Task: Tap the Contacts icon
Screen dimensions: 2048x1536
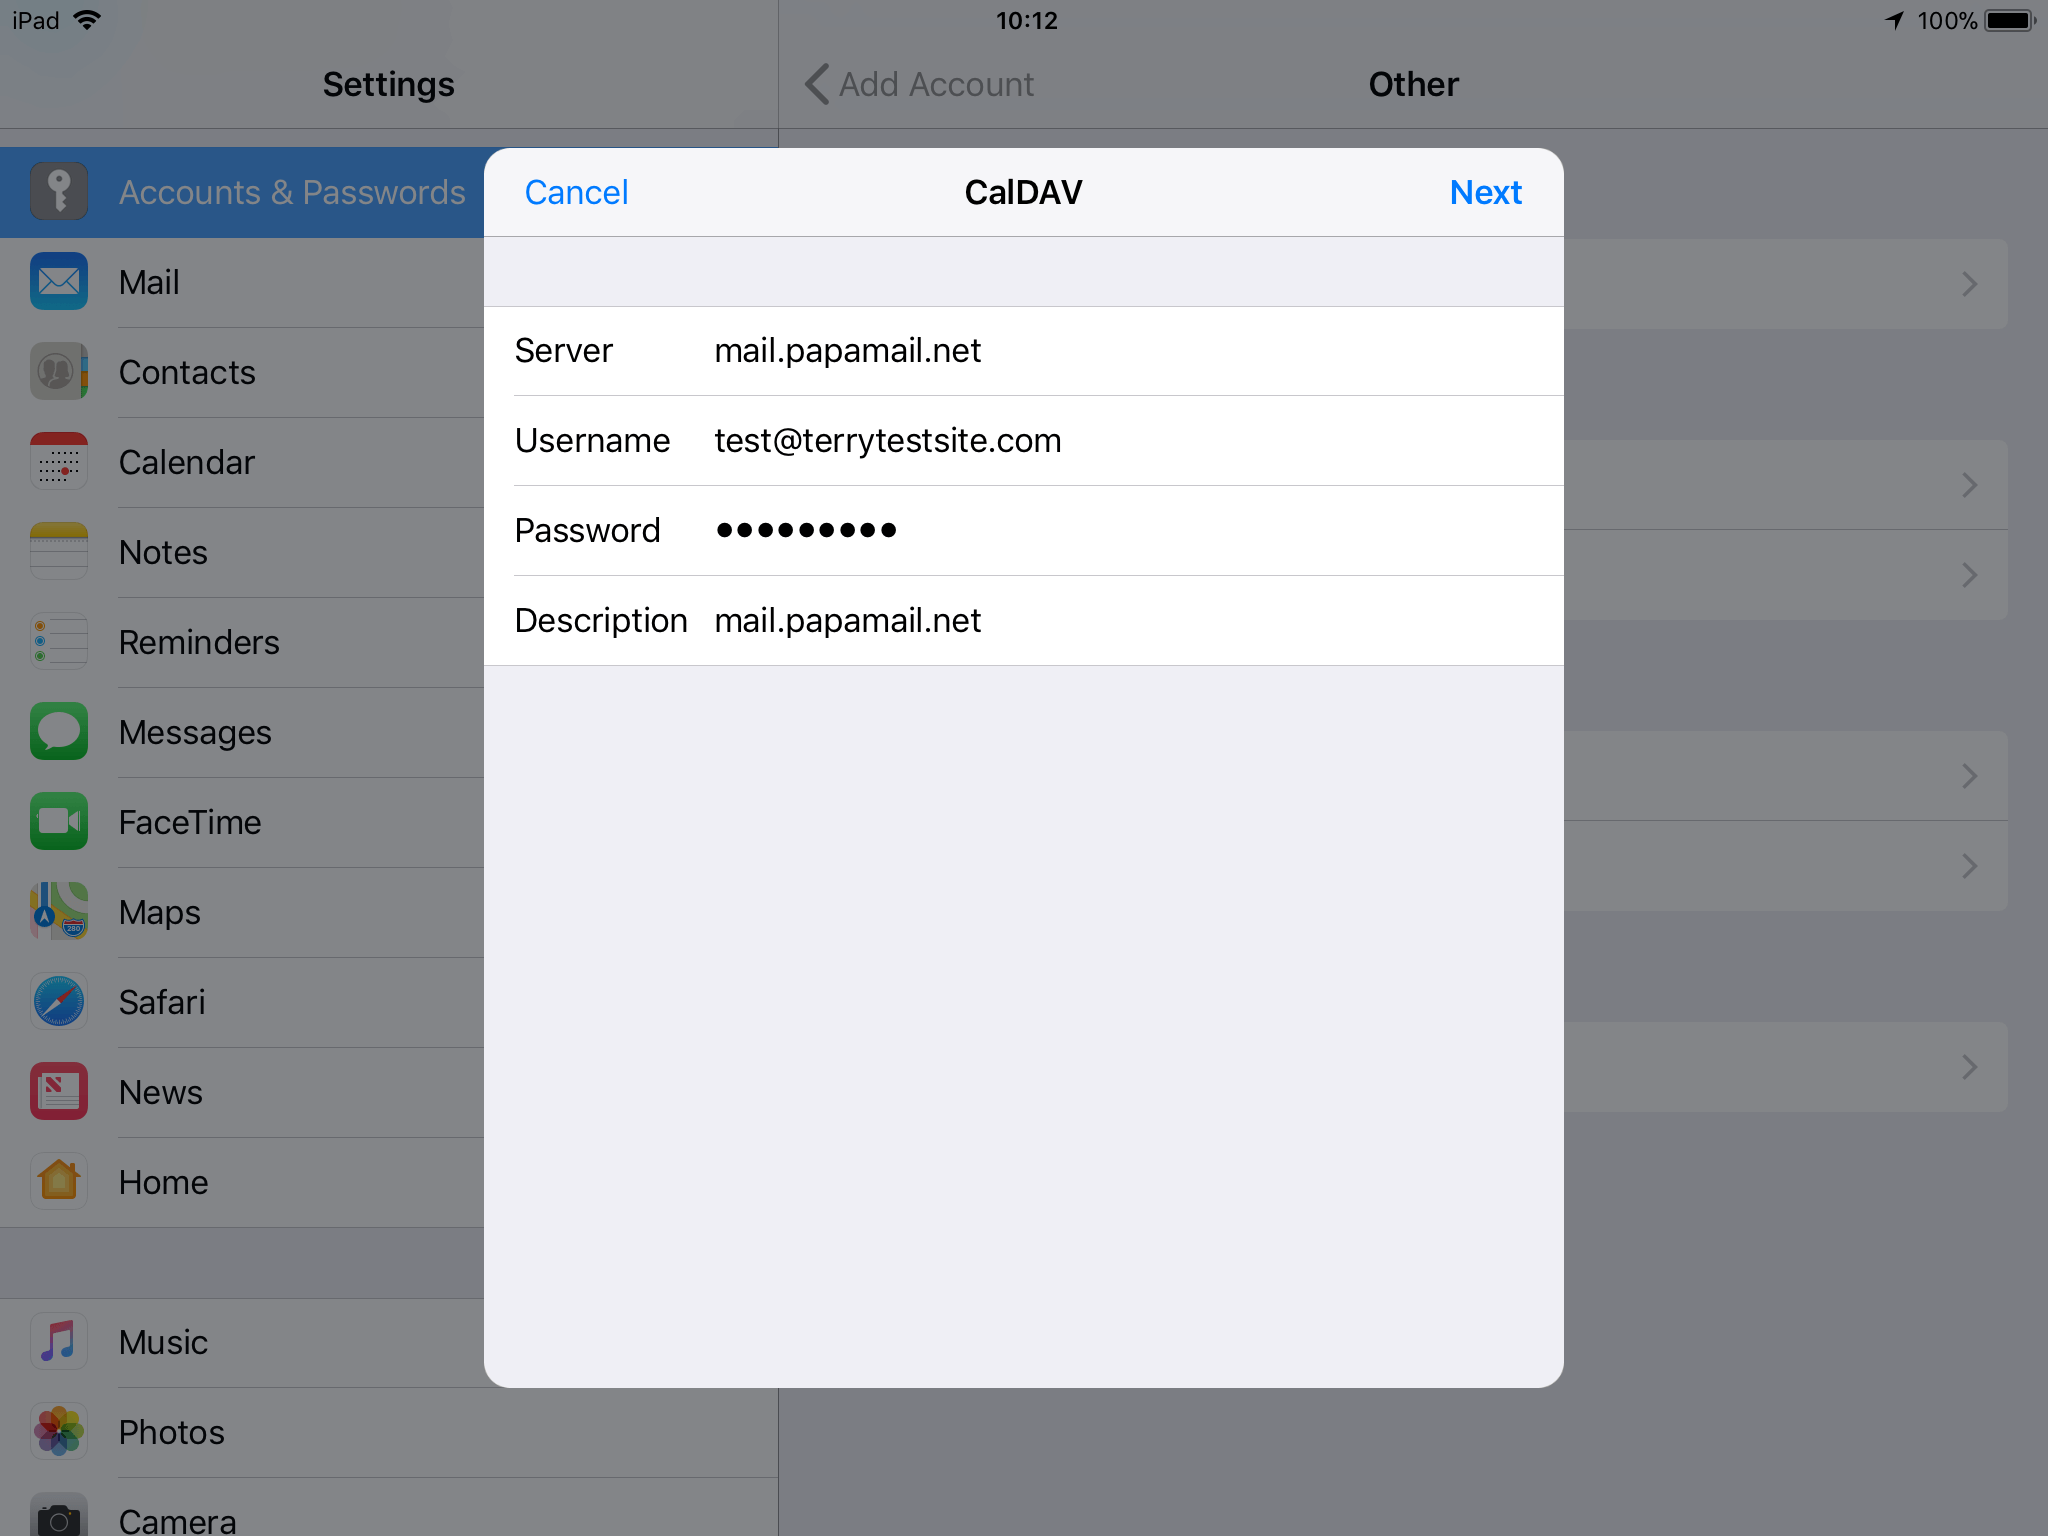Action: point(59,371)
